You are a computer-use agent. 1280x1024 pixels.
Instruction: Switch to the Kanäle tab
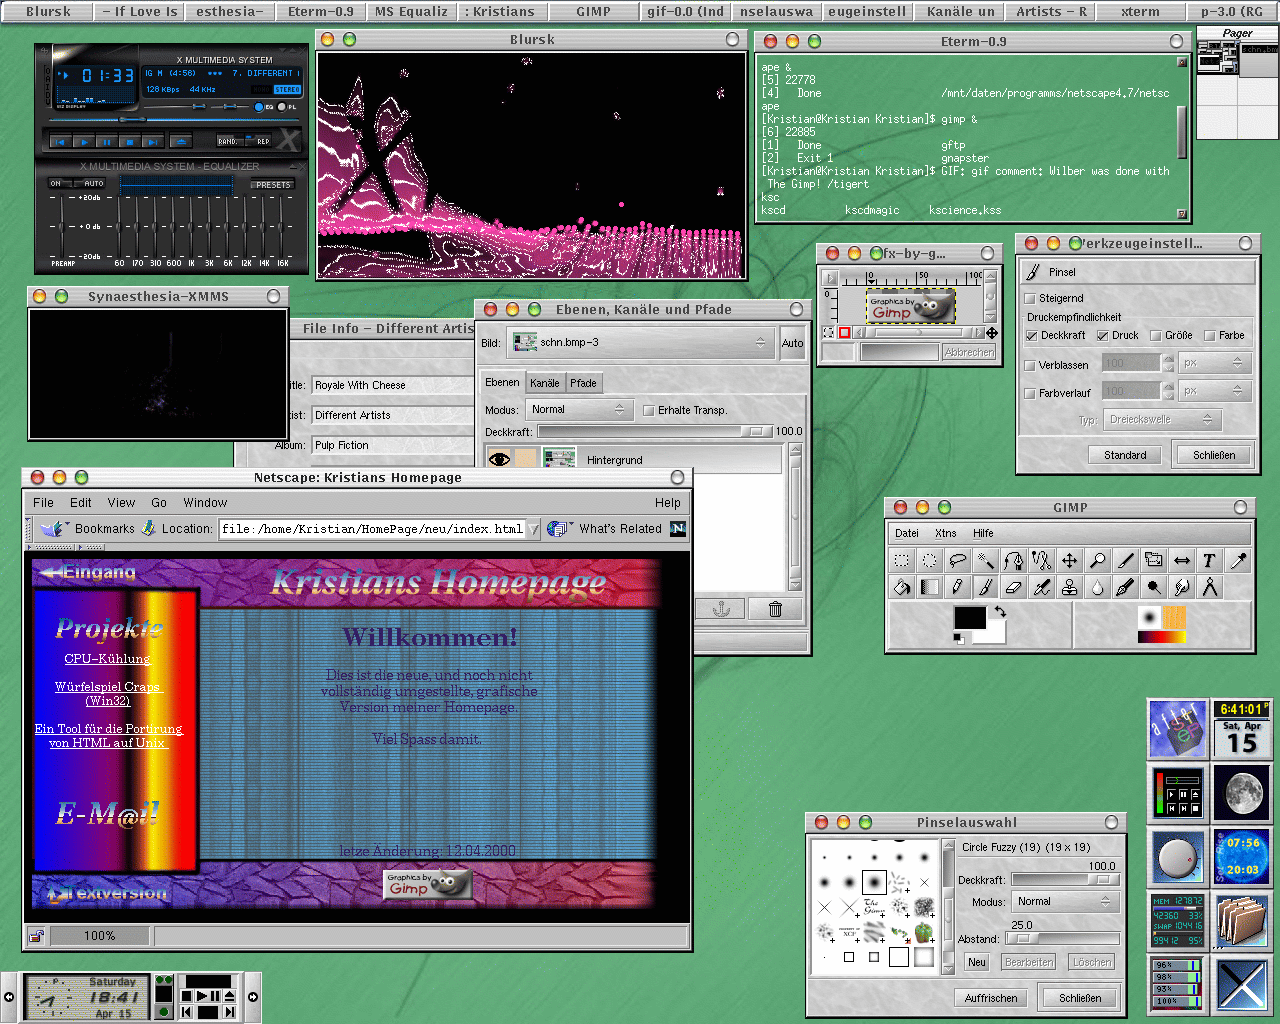click(545, 383)
